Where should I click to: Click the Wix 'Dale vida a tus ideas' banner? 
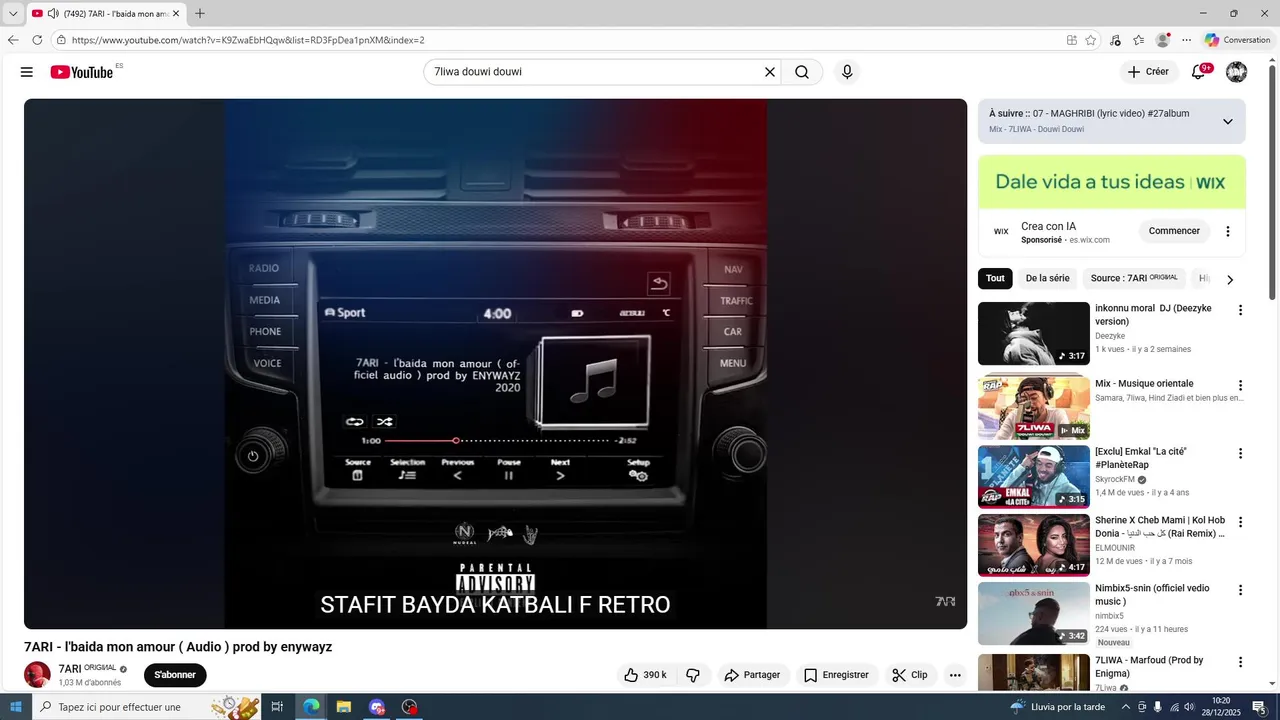[1112, 182]
